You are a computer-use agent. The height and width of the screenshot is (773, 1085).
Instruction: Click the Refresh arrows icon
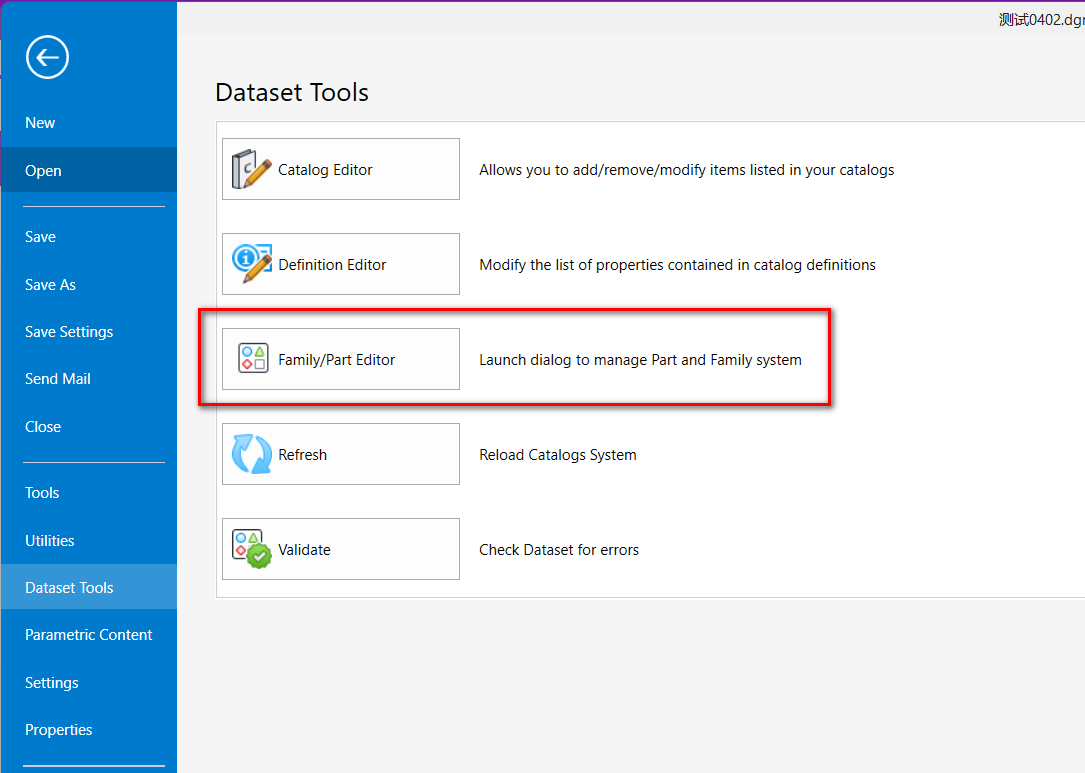[x=251, y=454]
